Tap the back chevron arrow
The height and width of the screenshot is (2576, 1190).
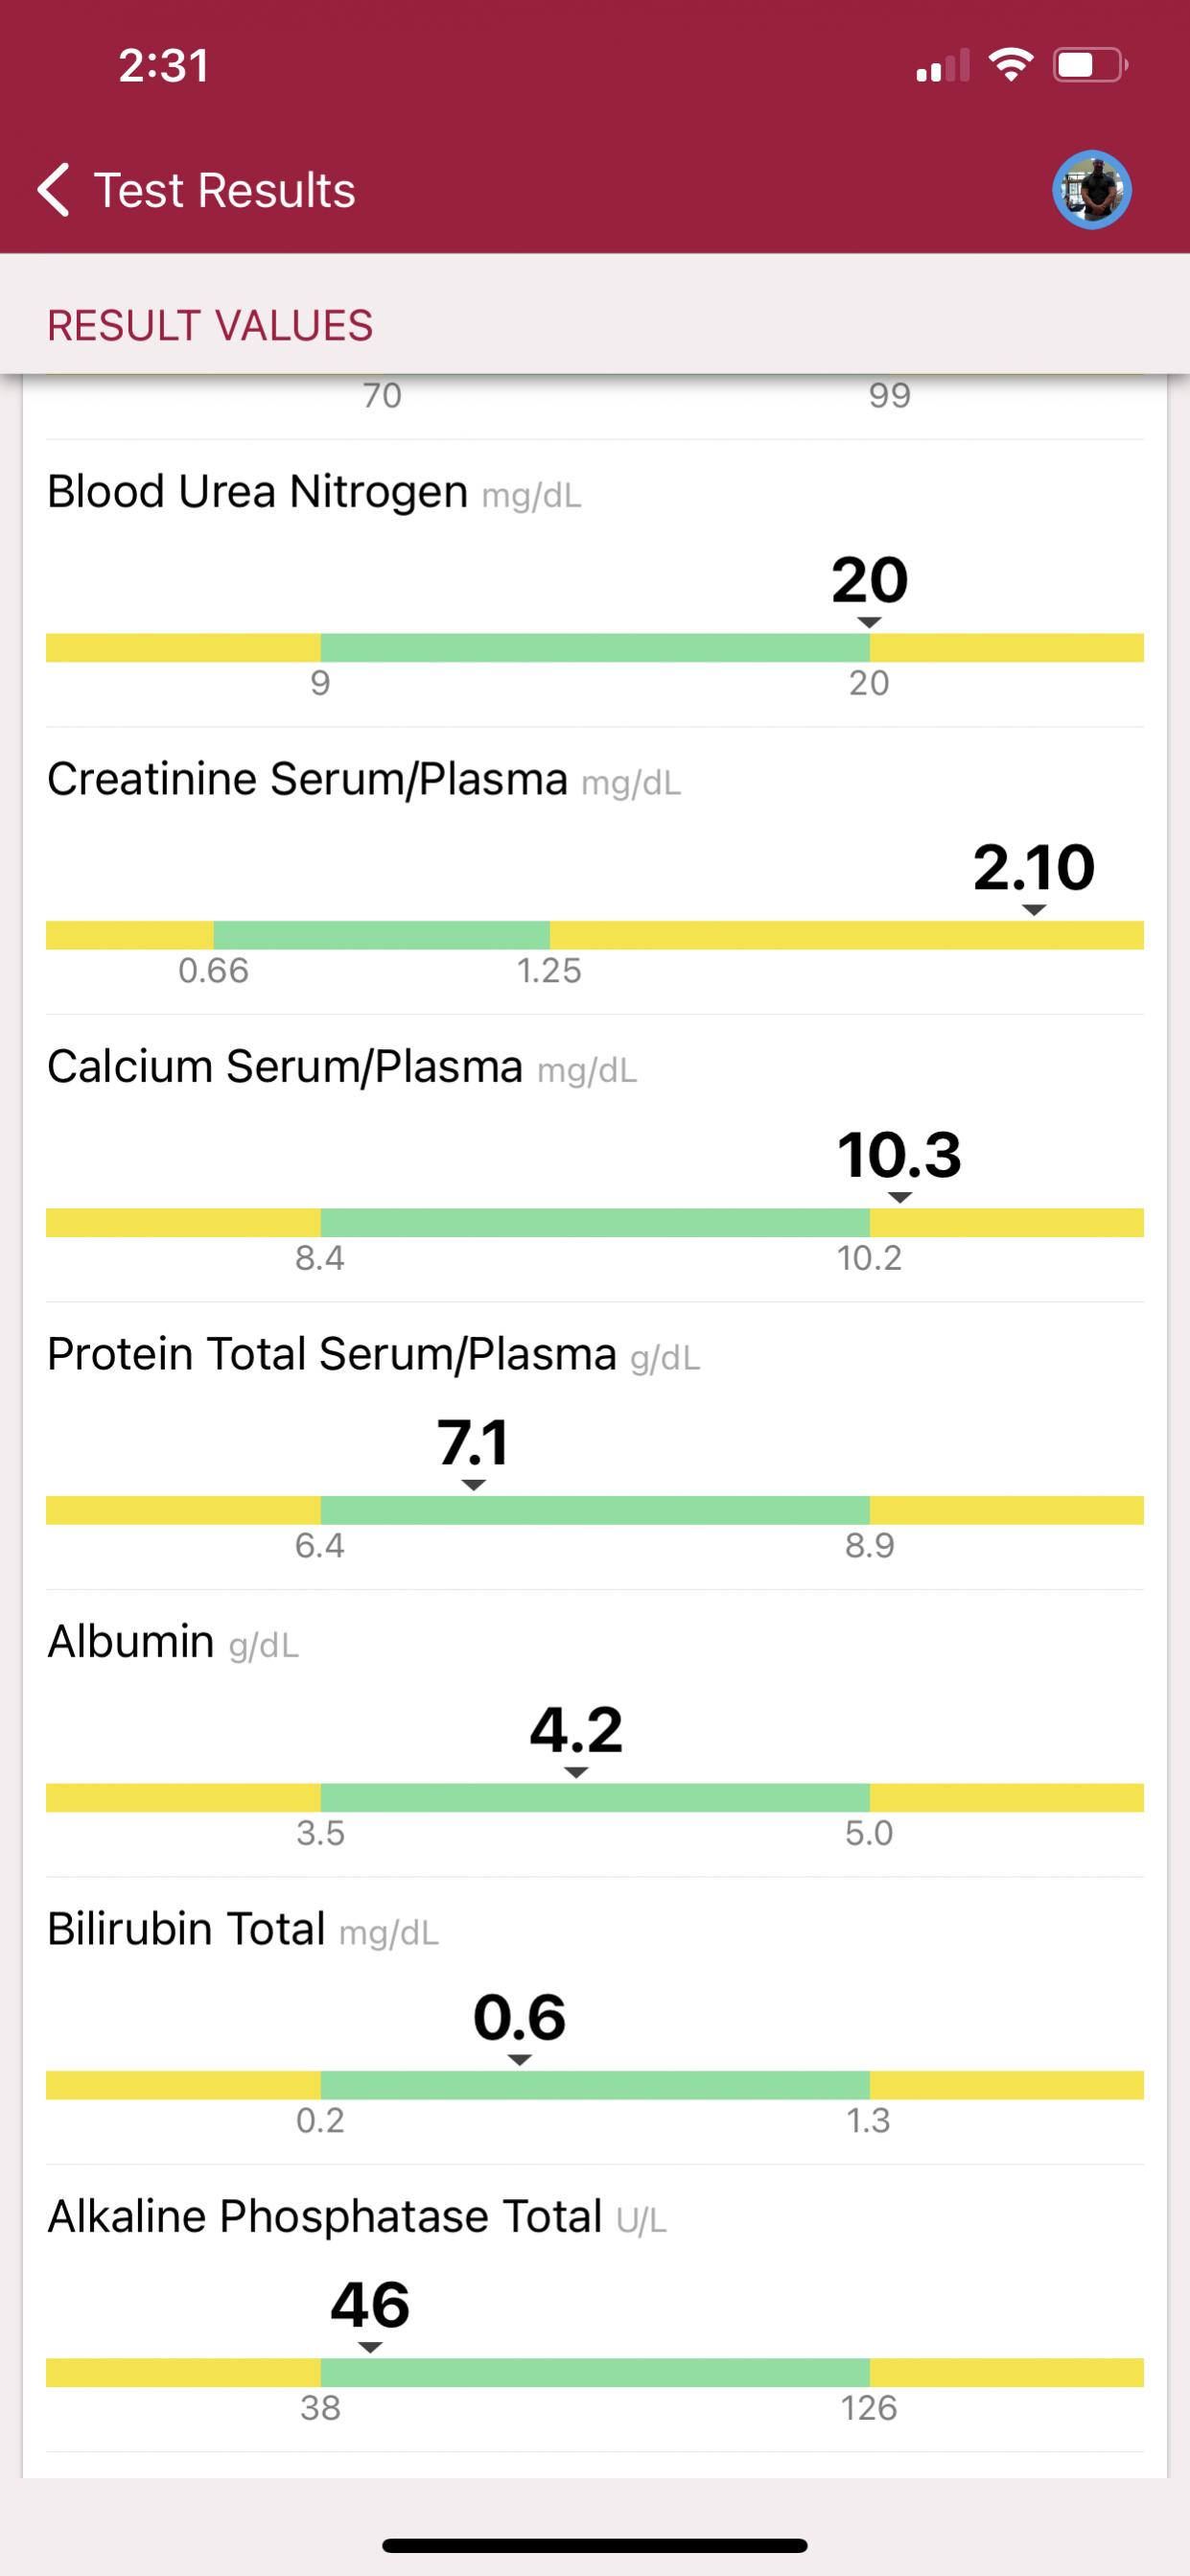click(54, 190)
